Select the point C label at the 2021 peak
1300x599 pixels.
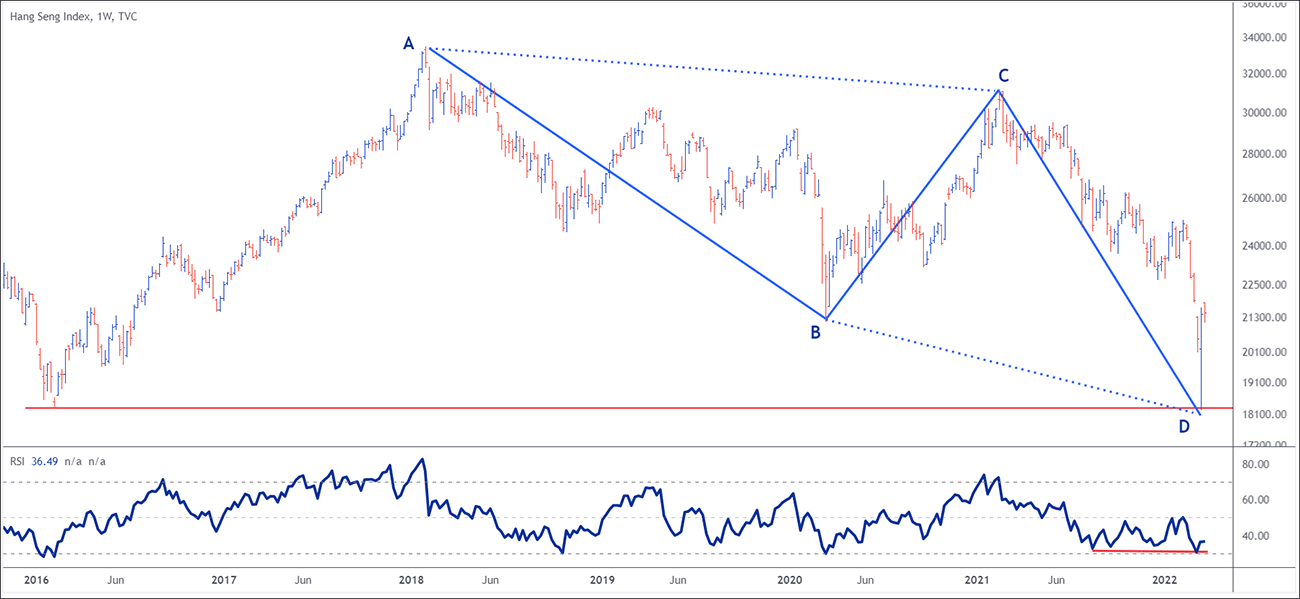tap(1003, 75)
